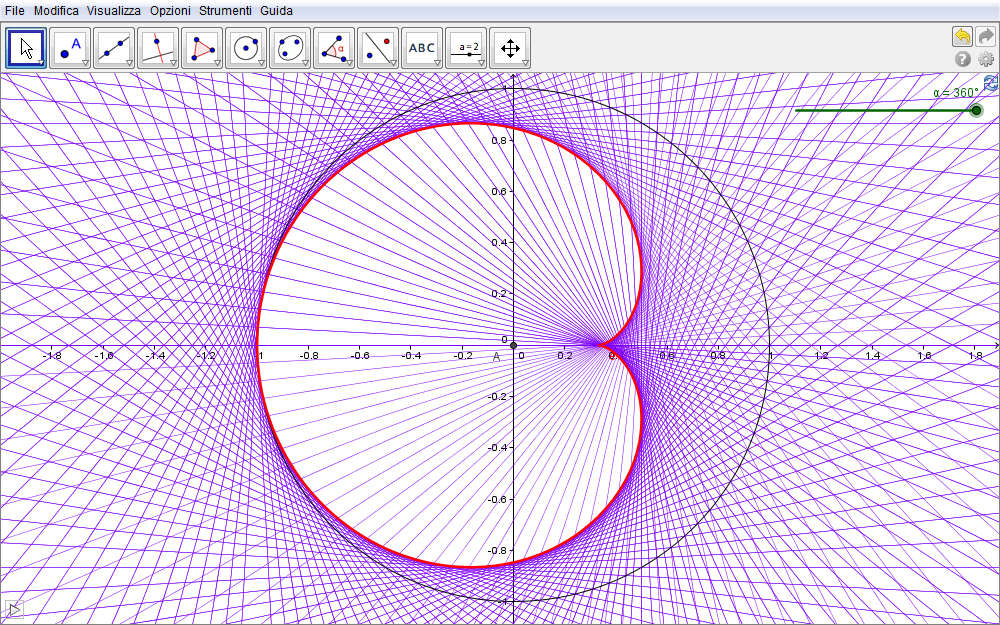Image resolution: width=1000 pixels, height=625 pixels.
Task: Click the α slider's round handle
Action: click(x=976, y=110)
